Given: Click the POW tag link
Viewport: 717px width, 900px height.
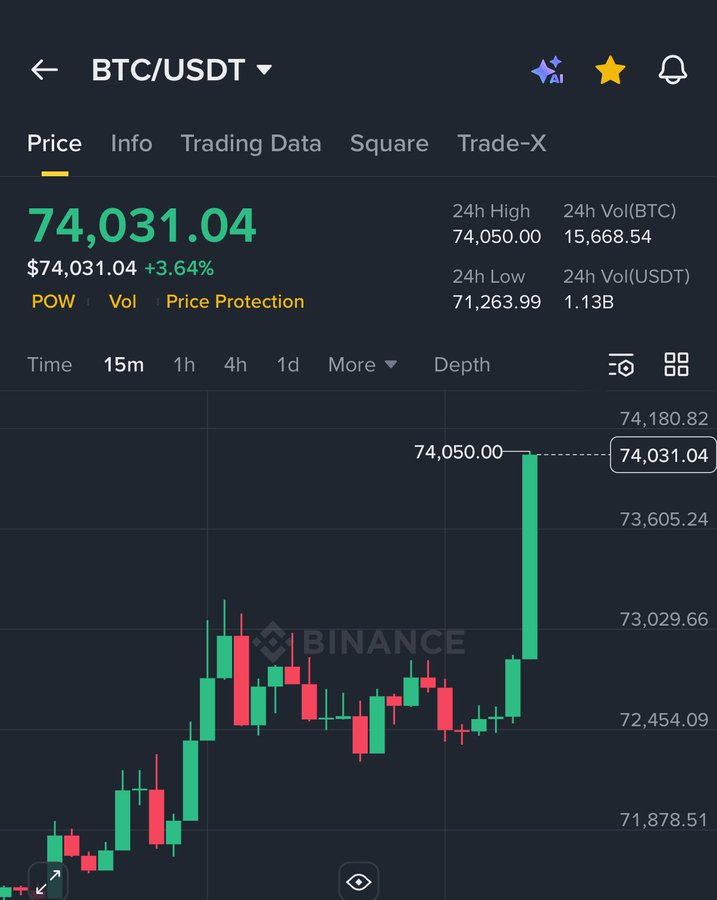Looking at the screenshot, I should pos(53,301).
